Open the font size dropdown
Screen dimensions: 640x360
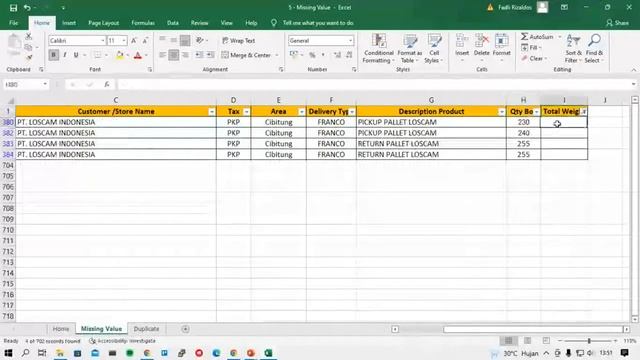(124, 40)
